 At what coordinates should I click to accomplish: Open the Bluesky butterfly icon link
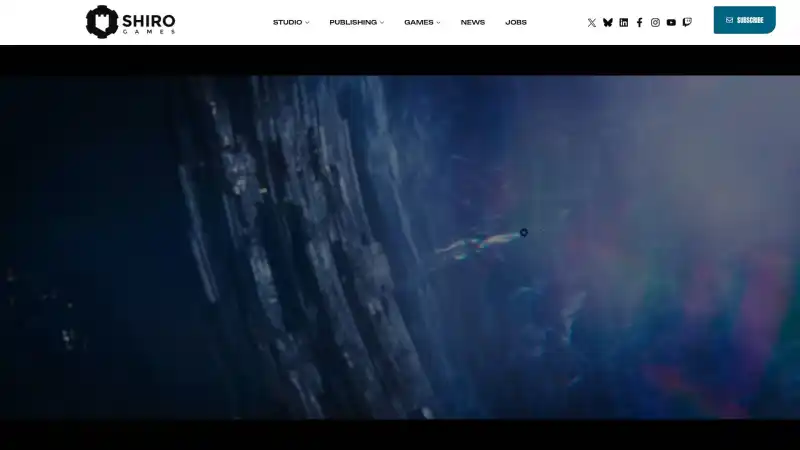coord(608,22)
